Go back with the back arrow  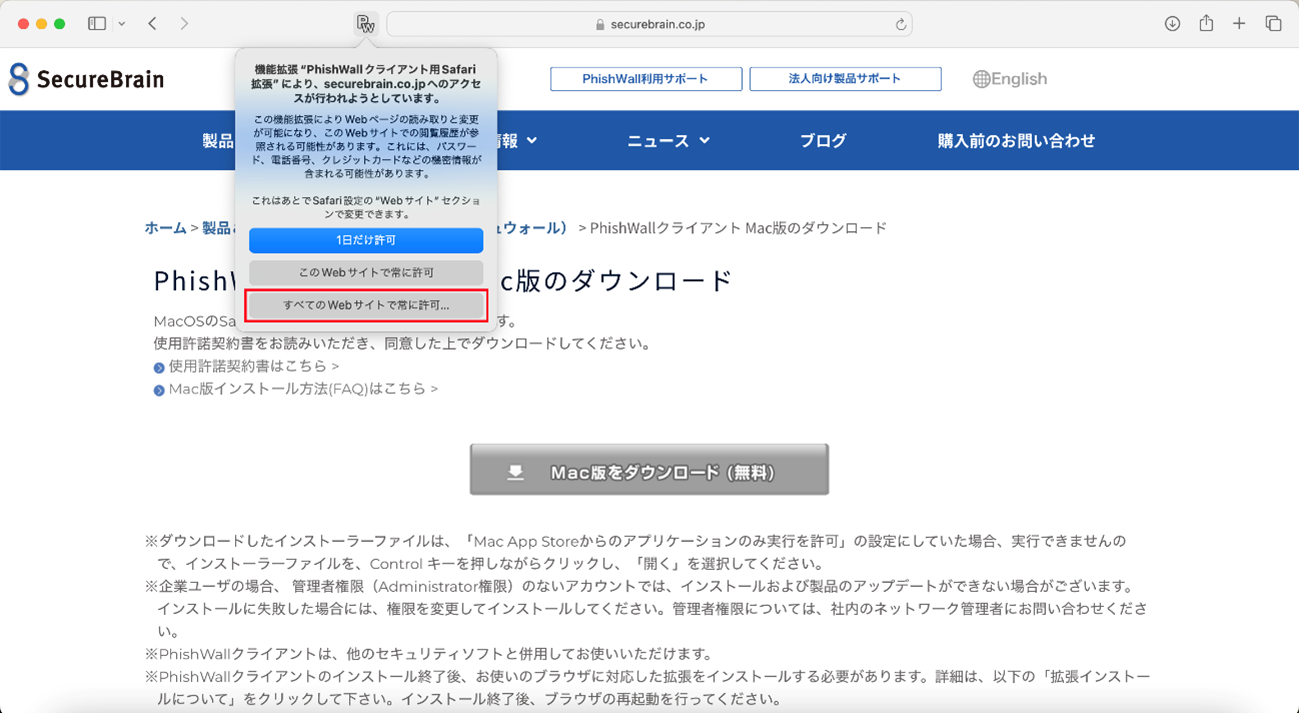pos(152,23)
